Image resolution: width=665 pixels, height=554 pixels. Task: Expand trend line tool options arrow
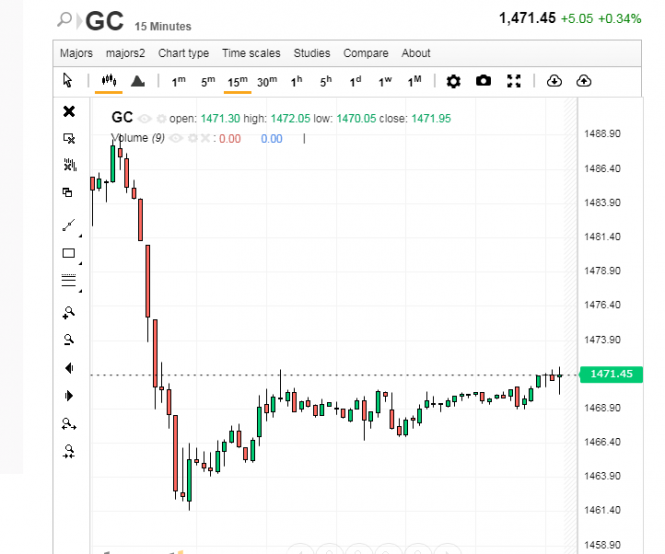(x=80, y=235)
